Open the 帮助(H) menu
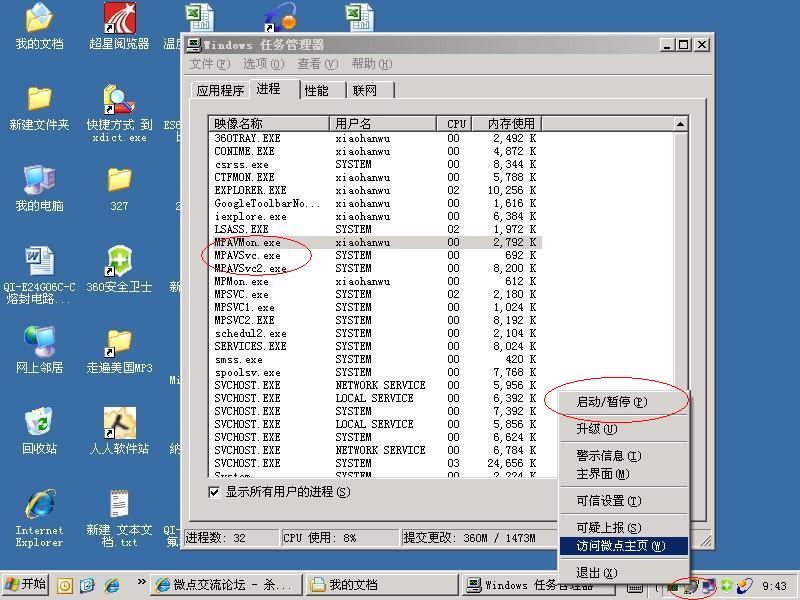 tap(371, 64)
